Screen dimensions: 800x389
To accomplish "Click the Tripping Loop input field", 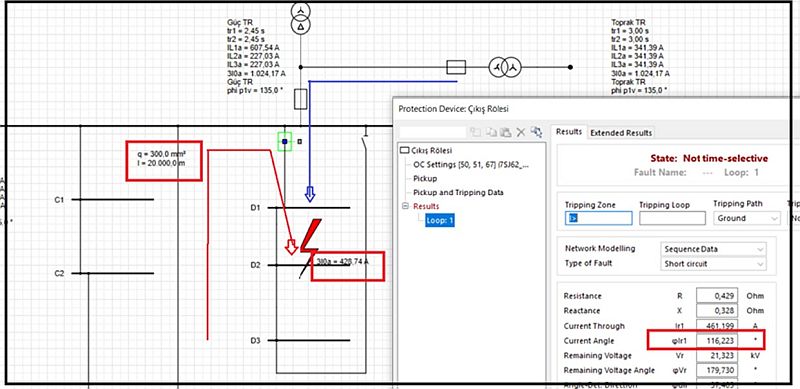I will tap(672, 218).
